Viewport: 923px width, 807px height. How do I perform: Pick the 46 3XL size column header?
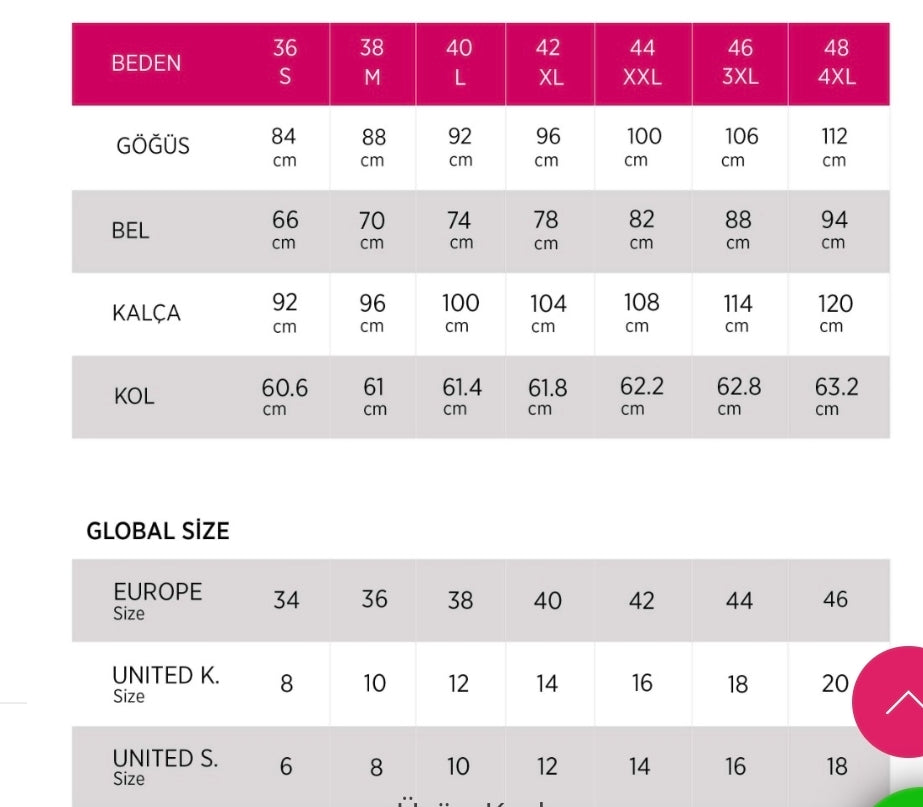click(x=740, y=63)
